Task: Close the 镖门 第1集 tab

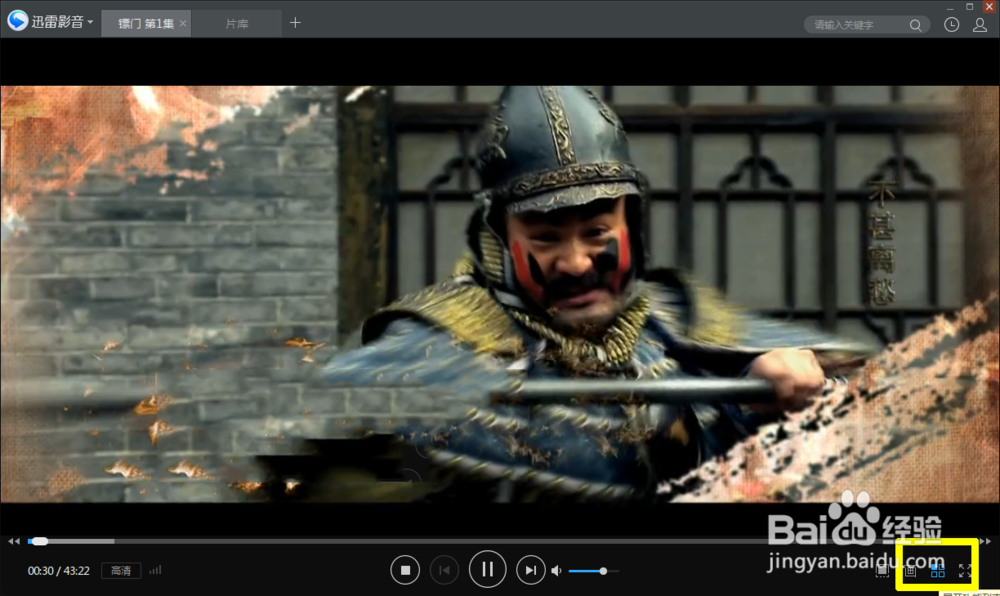Action: point(183,24)
